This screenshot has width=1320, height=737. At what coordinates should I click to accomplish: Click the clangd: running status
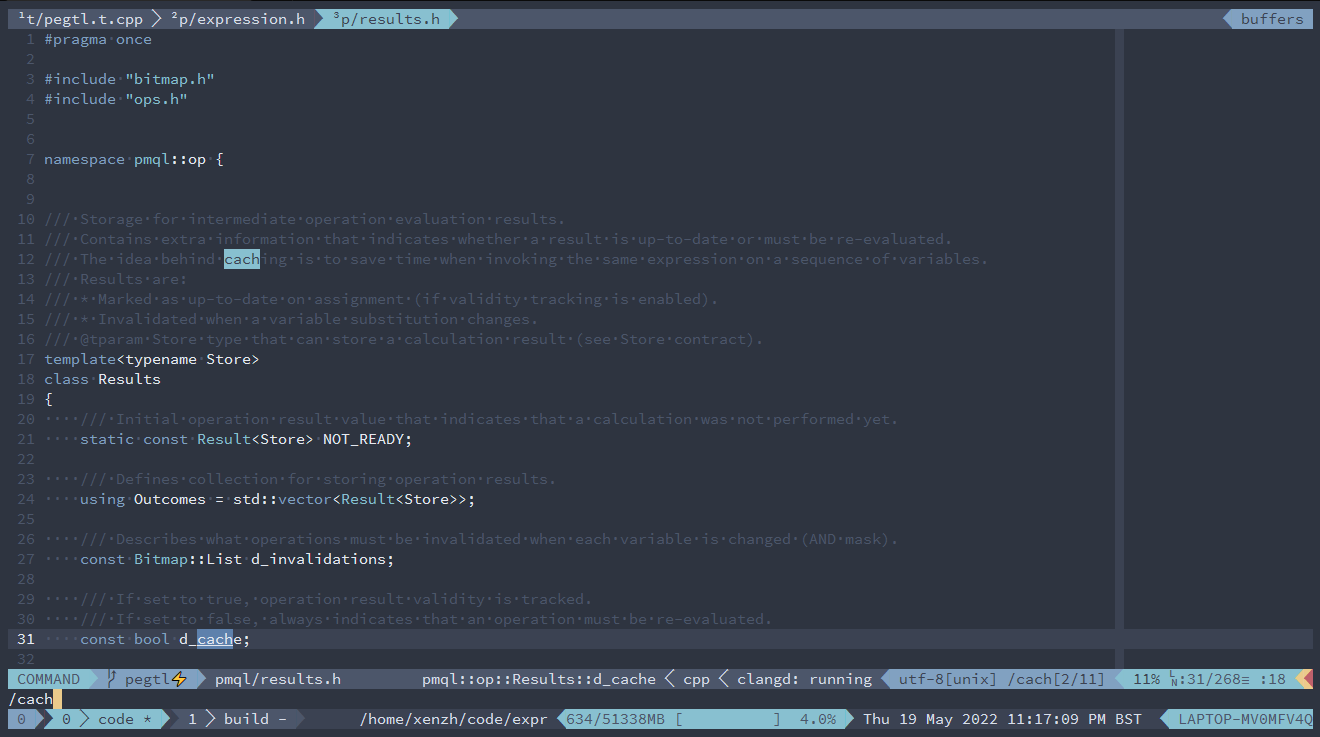tap(805, 679)
